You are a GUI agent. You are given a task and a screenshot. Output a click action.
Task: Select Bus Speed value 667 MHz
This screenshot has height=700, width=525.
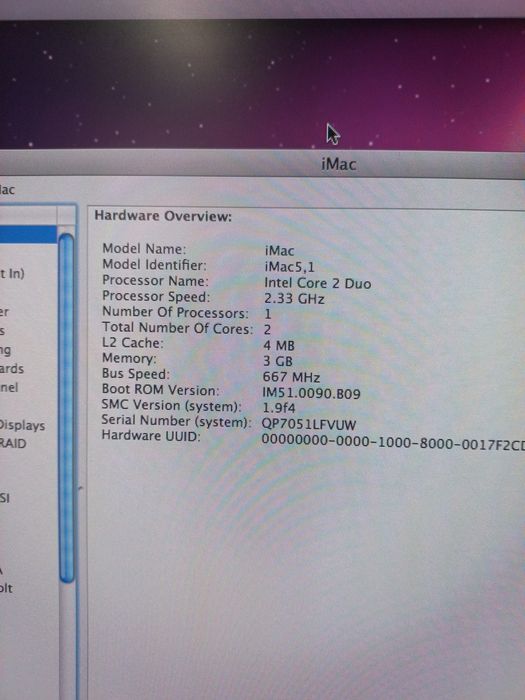coord(291,377)
